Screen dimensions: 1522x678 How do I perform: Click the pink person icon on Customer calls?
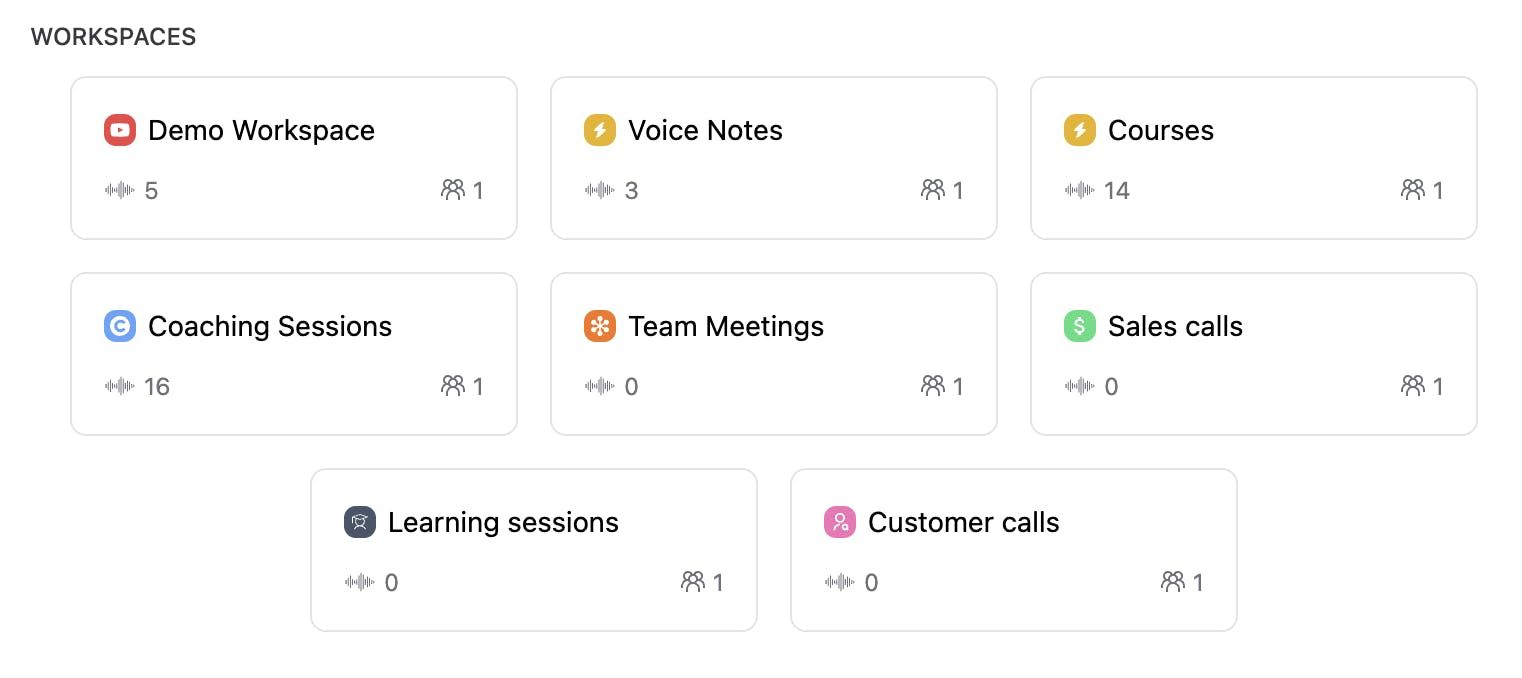coord(839,522)
